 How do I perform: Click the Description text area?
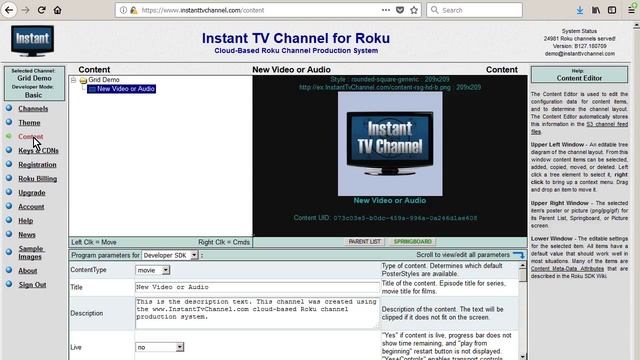(x=257, y=313)
